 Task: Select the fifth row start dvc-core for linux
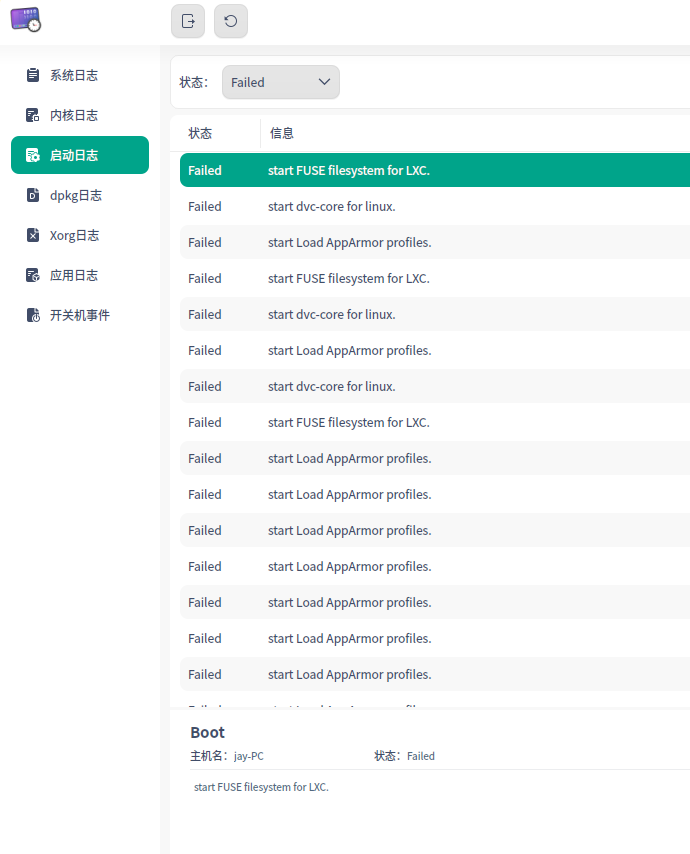point(435,314)
